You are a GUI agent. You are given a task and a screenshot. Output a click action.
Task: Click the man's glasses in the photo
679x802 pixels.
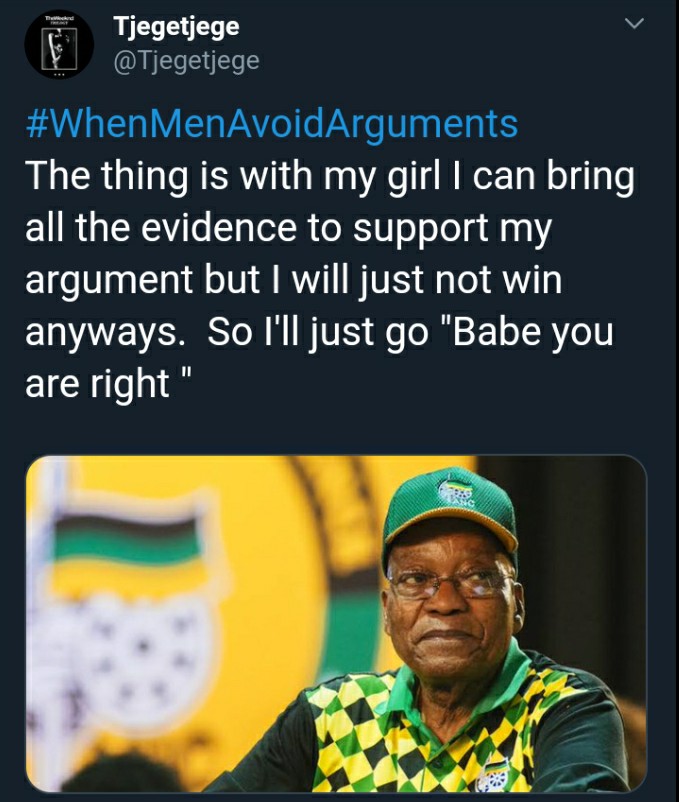(x=450, y=582)
